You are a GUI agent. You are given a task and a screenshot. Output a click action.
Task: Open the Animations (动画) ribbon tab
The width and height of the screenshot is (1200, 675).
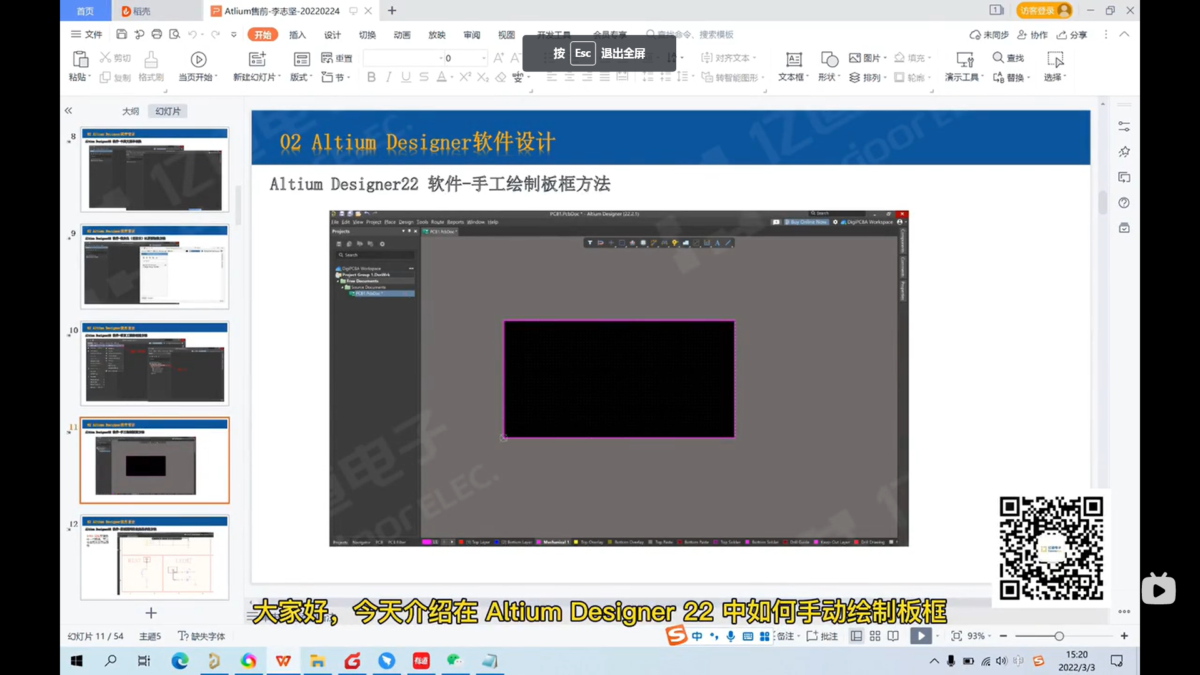[402, 34]
